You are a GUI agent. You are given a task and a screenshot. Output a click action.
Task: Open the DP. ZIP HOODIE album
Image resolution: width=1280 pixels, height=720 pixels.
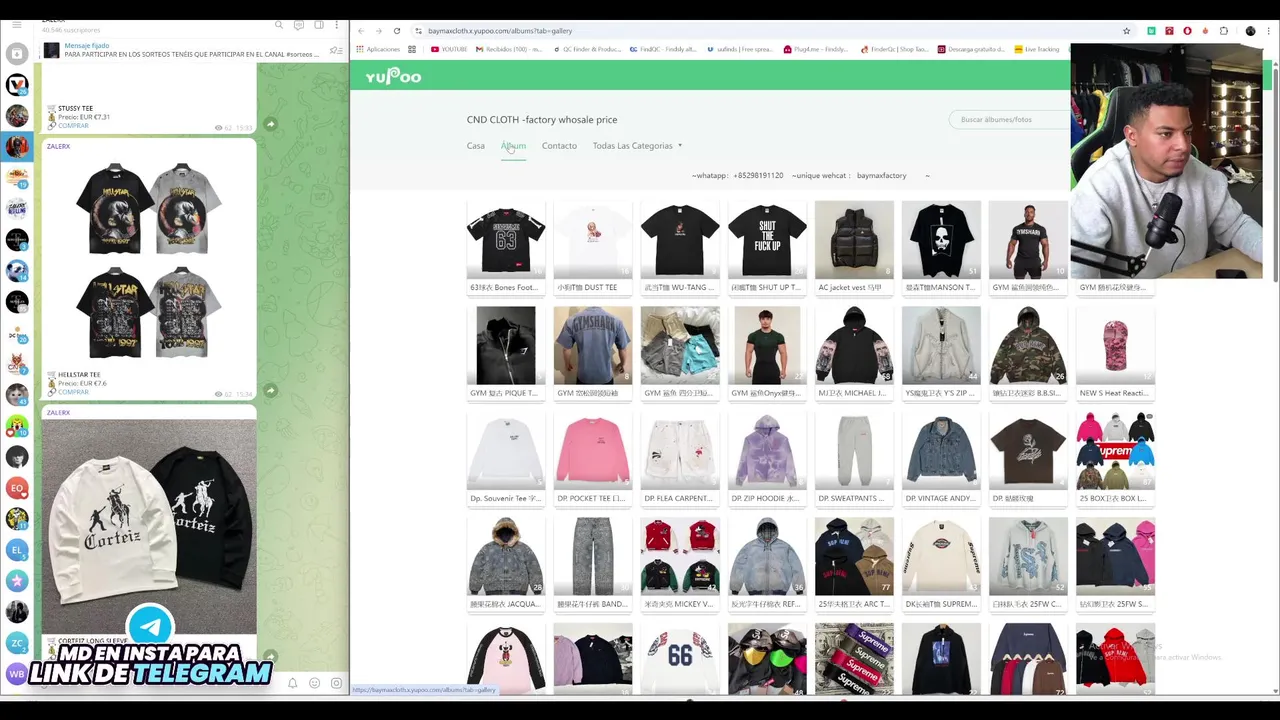click(767, 458)
